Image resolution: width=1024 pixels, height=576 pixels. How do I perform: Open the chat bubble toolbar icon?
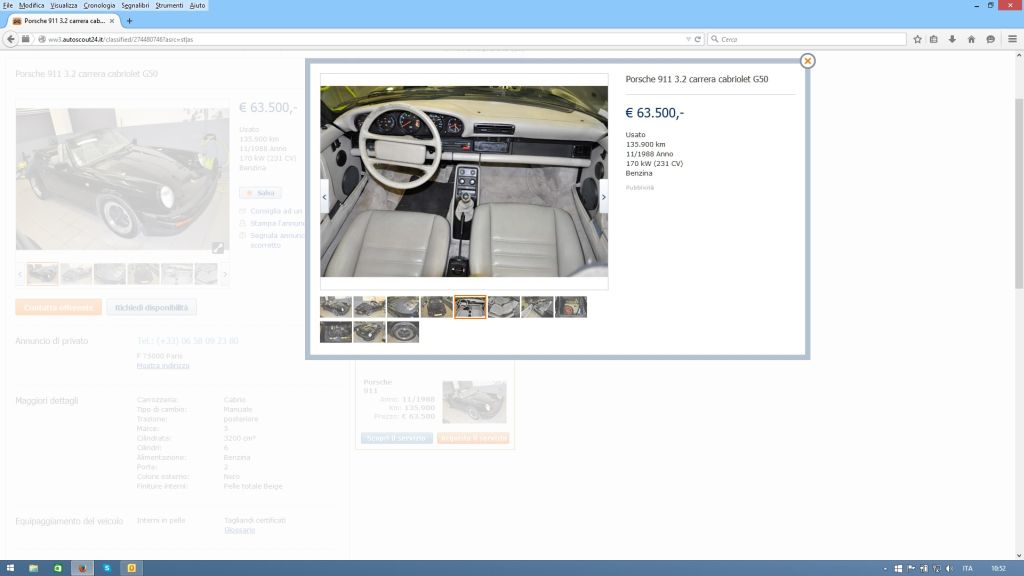(x=991, y=39)
